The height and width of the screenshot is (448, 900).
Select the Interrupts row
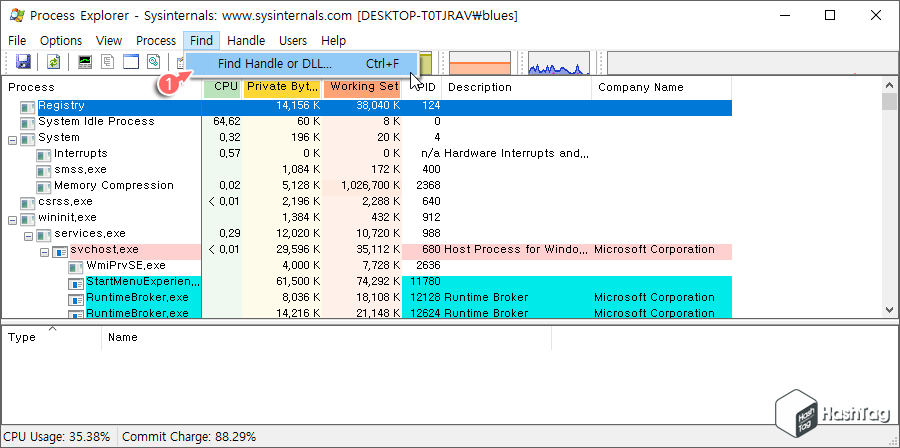[367, 154]
